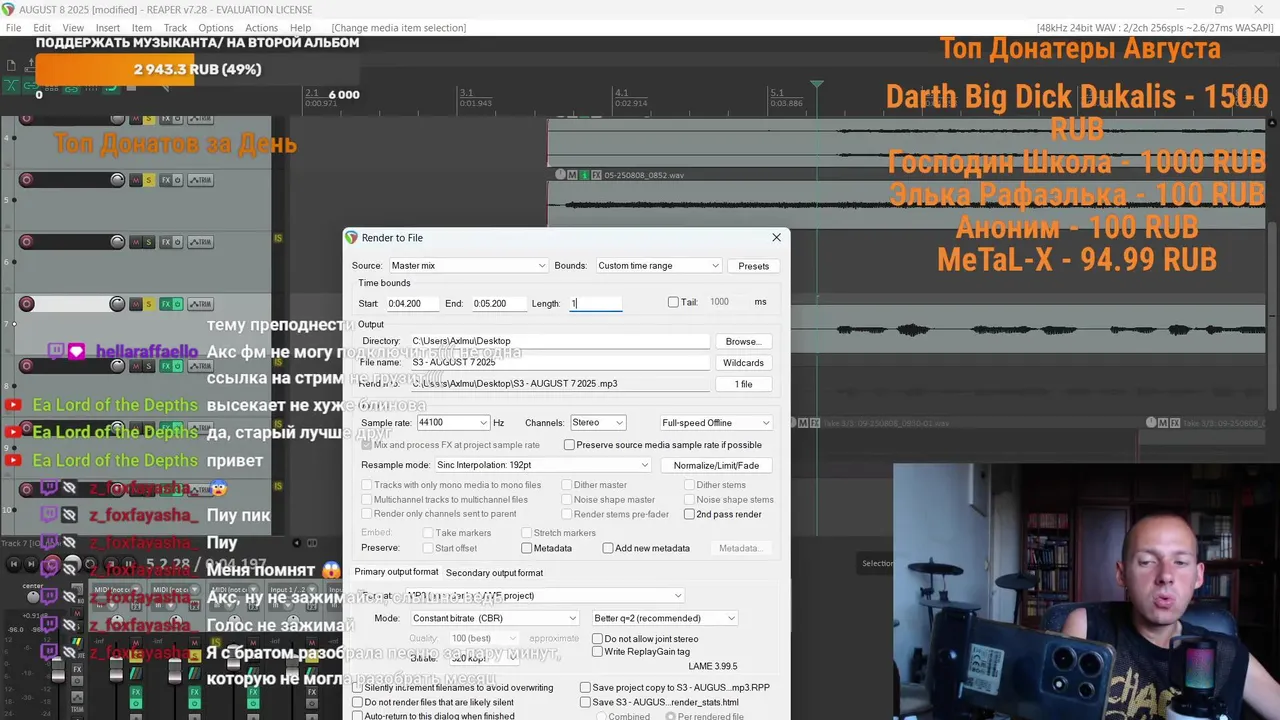Viewport: 1280px width, 720px height.
Task: Toggle green FX bypass on track 7
Action: coord(177,304)
